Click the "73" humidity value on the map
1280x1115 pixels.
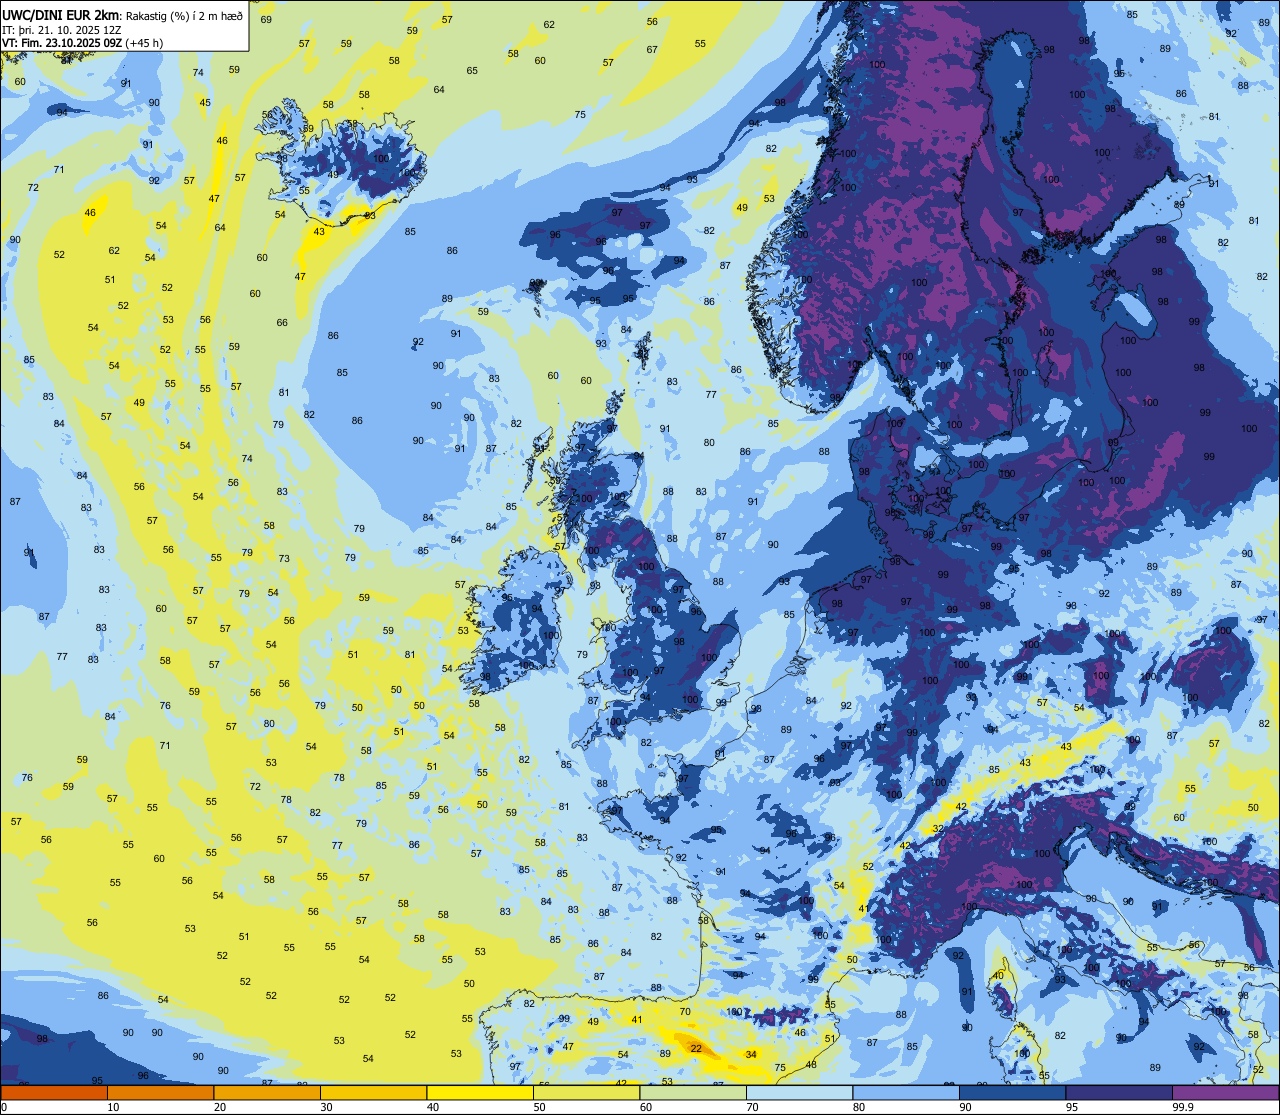pos(284,558)
